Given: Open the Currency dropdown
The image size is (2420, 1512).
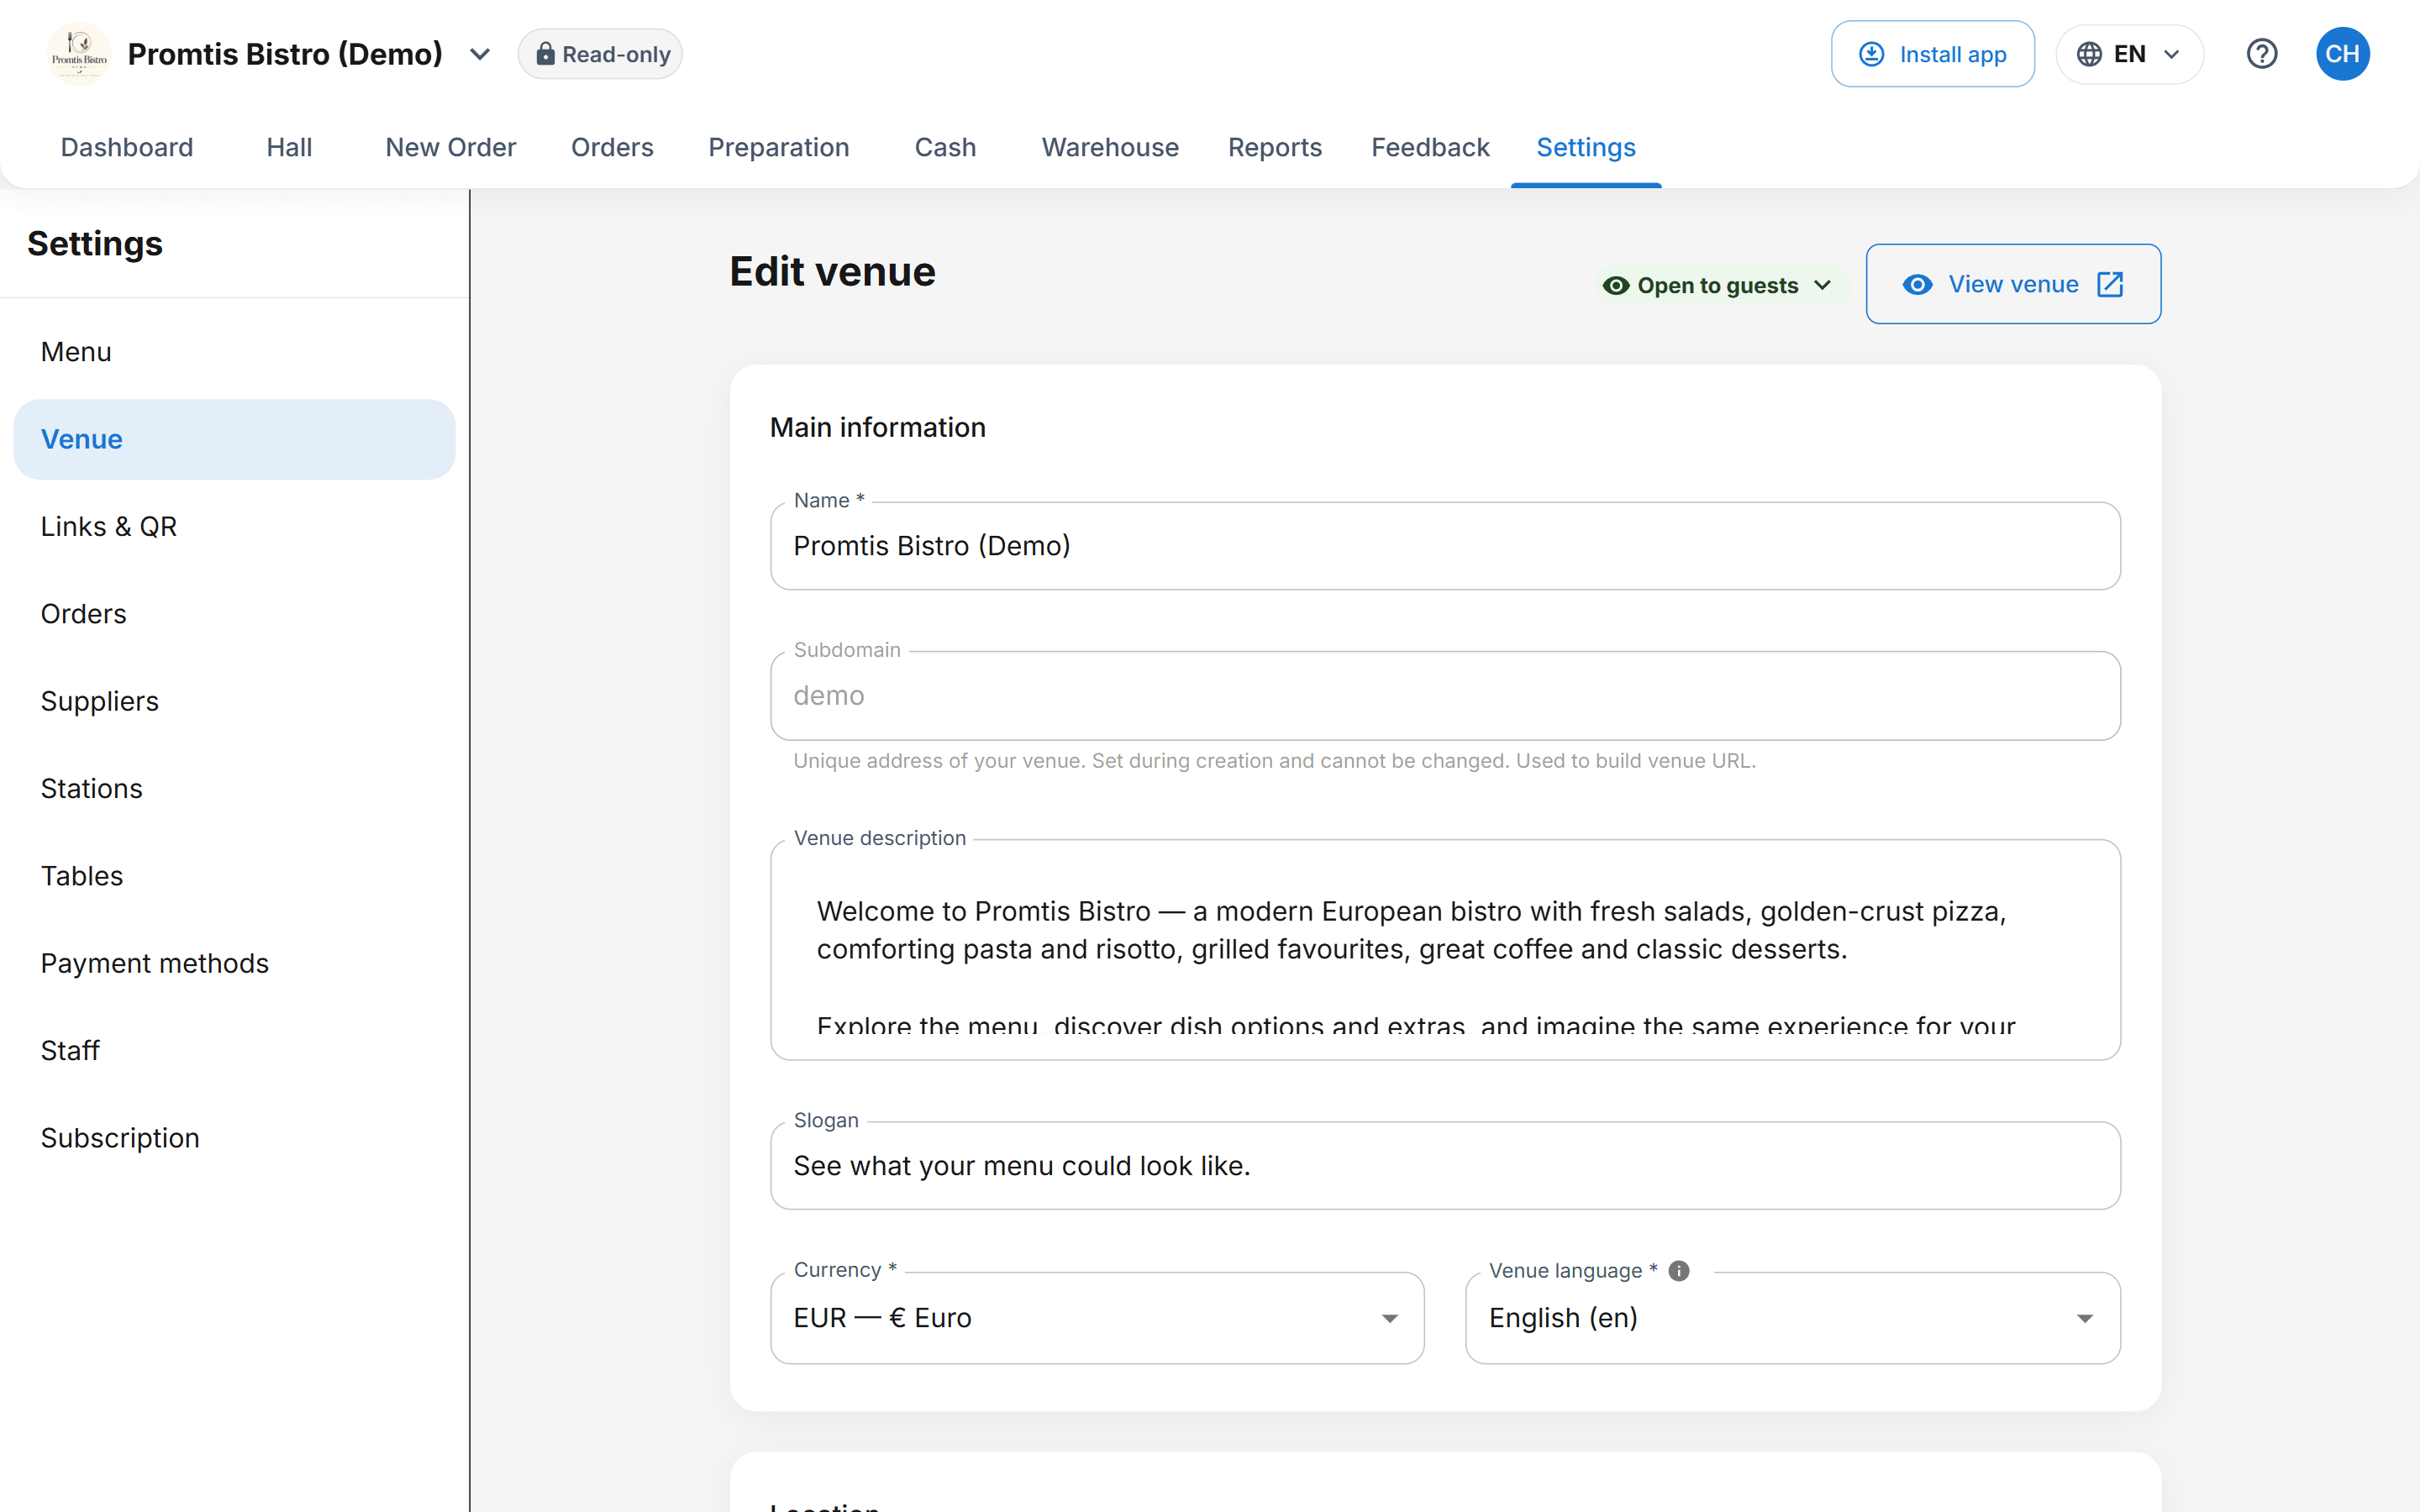Looking at the screenshot, I should coord(1097,1317).
